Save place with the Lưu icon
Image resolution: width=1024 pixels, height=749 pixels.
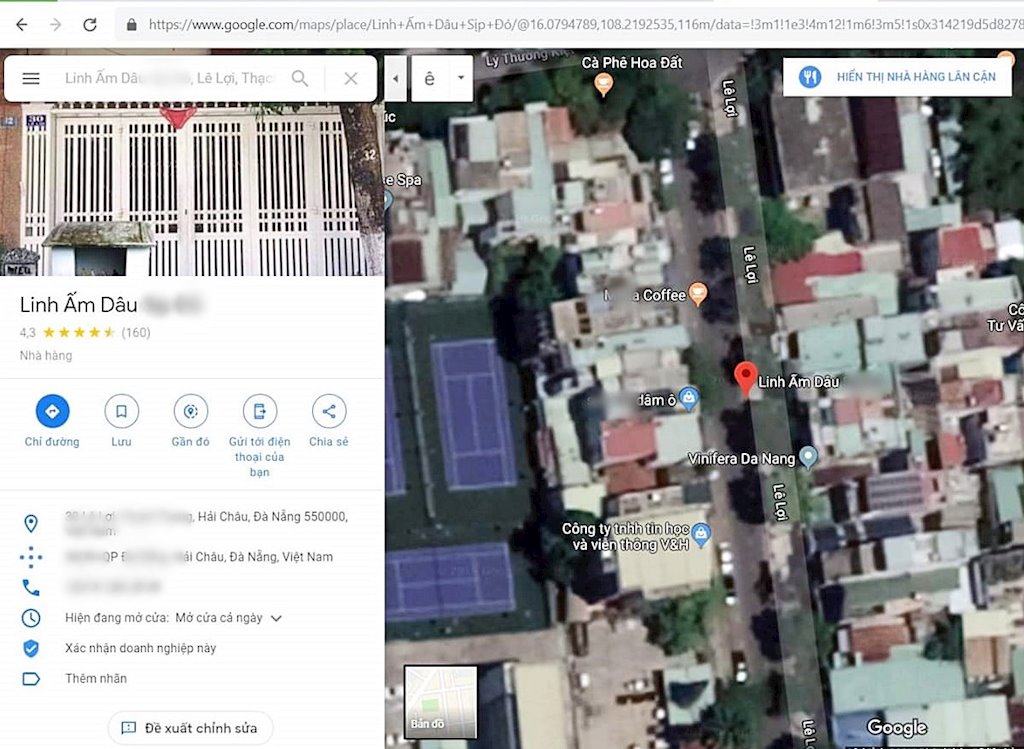tap(121, 411)
